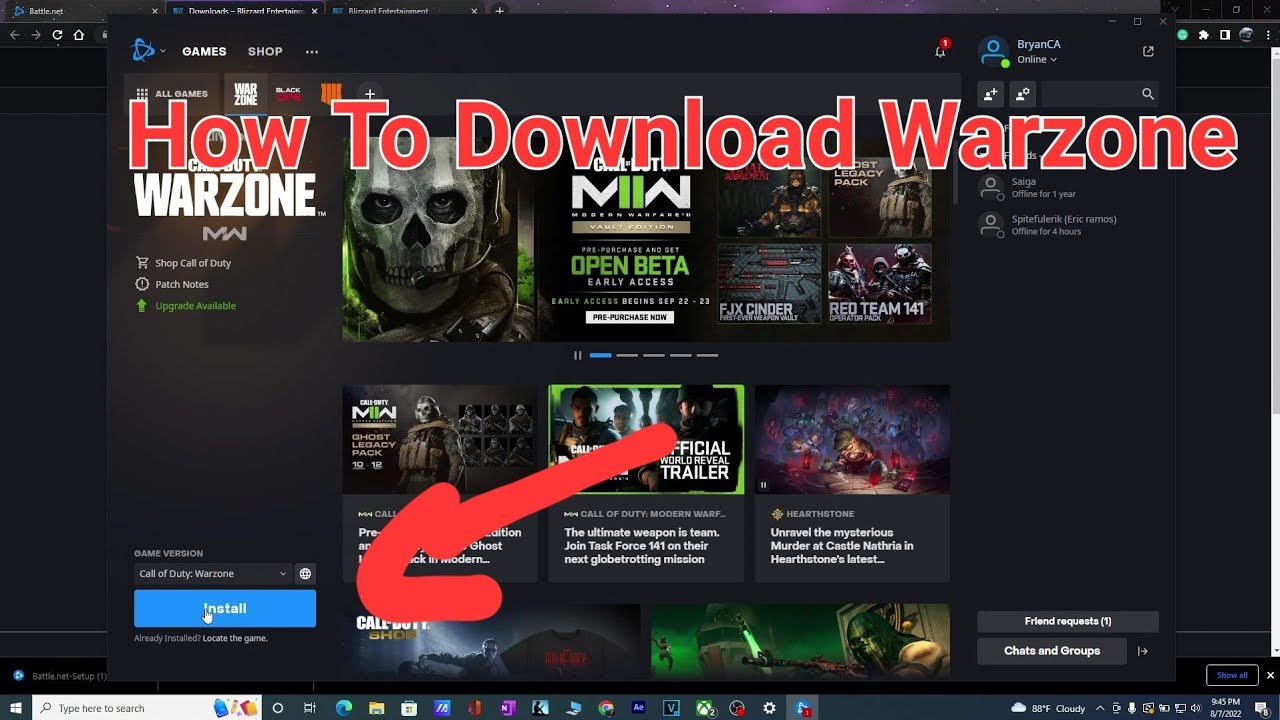
Task: Open the BryanCA profile avatar
Action: point(993,52)
